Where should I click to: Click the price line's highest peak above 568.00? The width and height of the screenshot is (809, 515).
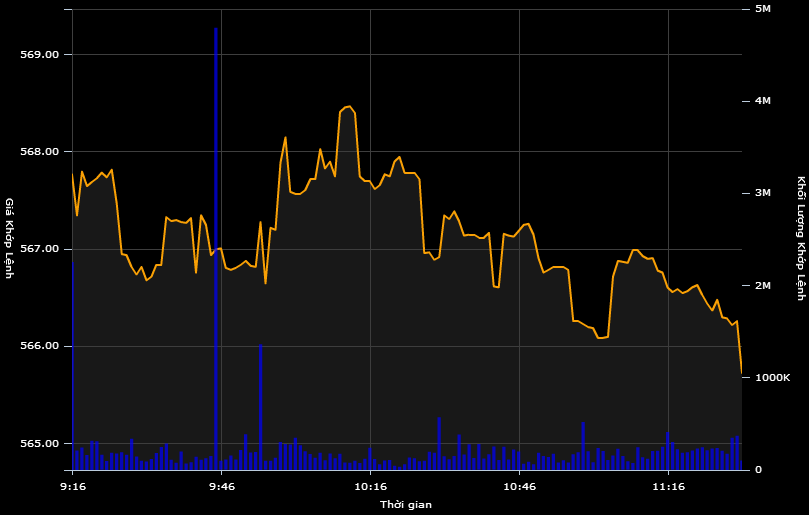pyautogui.click(x=347, y=107)
